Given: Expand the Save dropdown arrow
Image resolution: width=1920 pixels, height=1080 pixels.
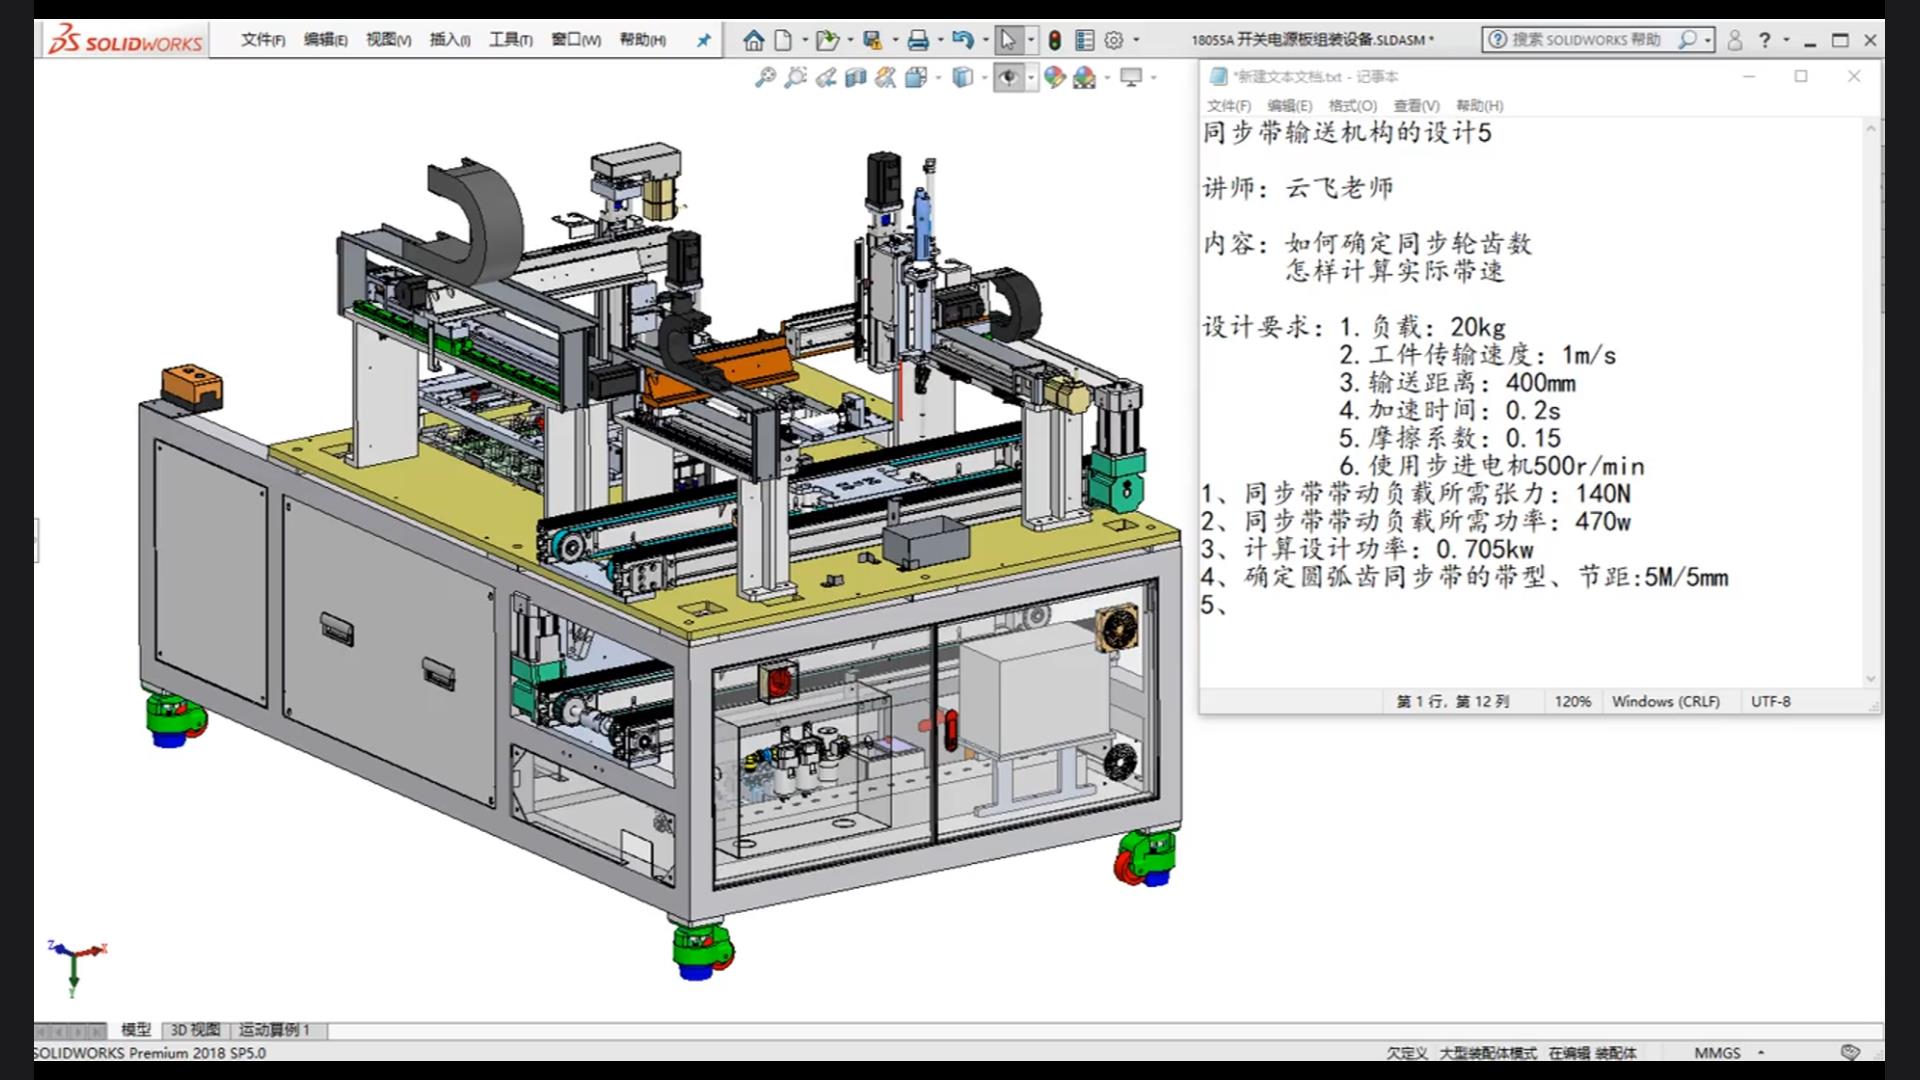Looking at the screenshot, I should click(x=895, y=40).
